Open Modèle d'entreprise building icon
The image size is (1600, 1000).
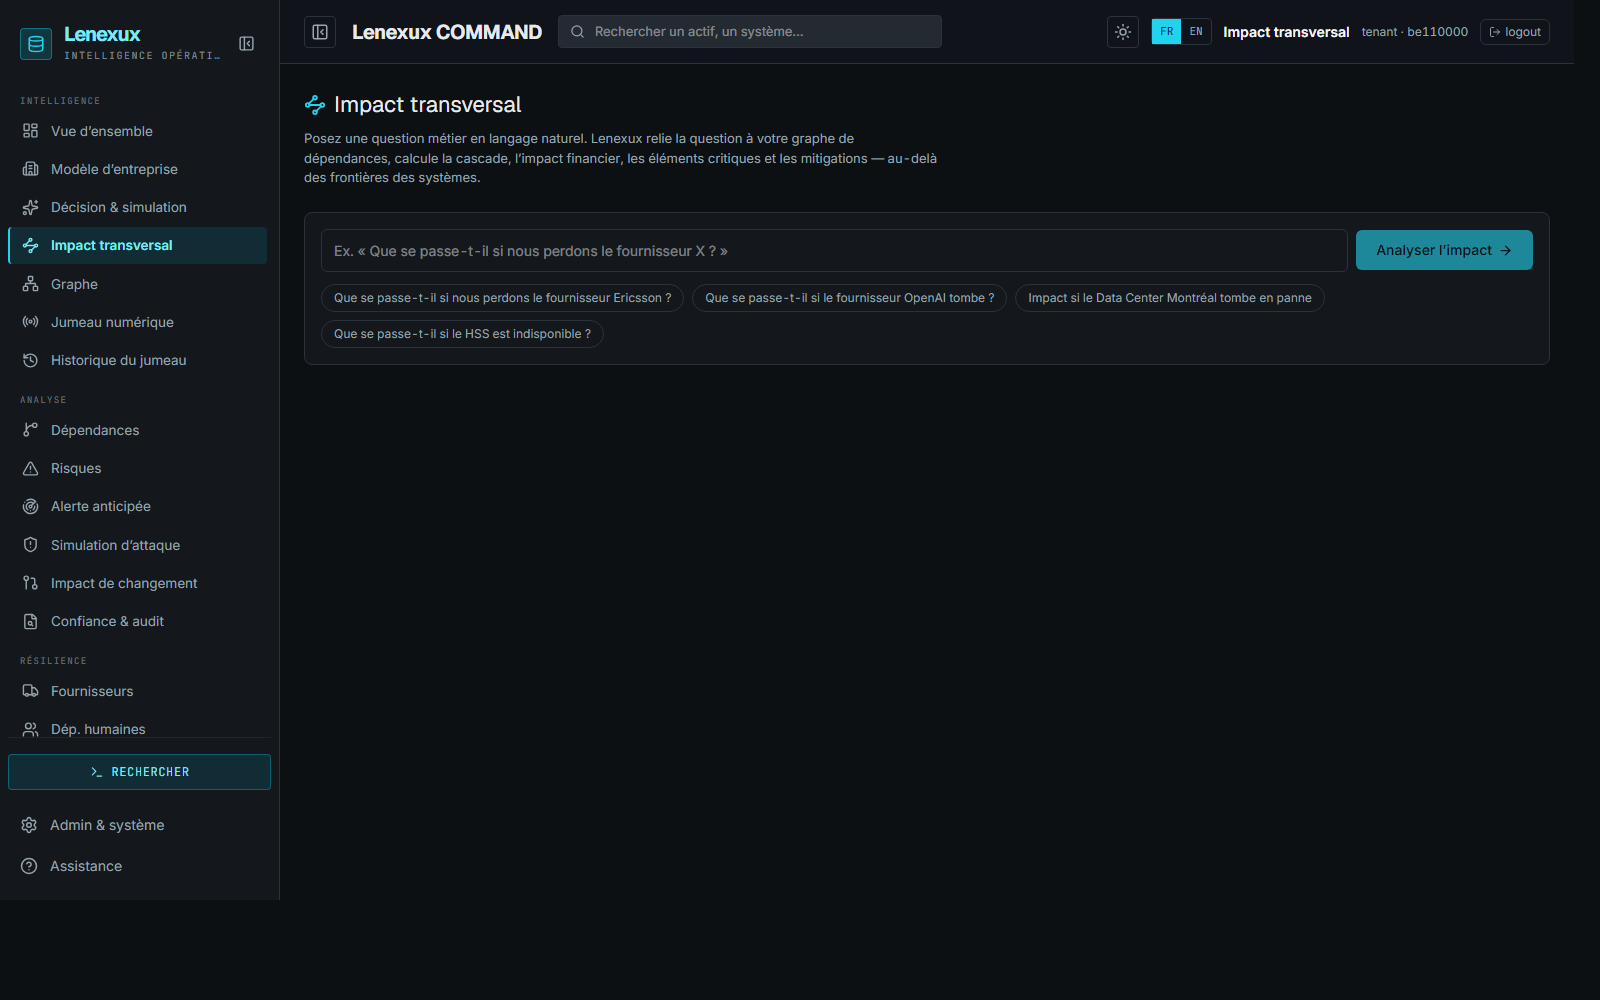(31, 169)
